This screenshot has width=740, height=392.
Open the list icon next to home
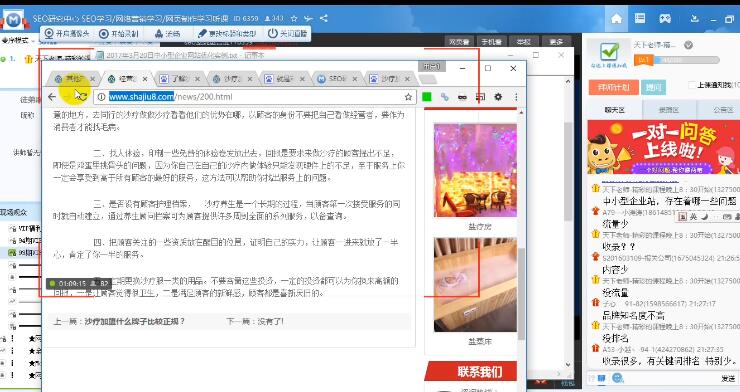640,18
